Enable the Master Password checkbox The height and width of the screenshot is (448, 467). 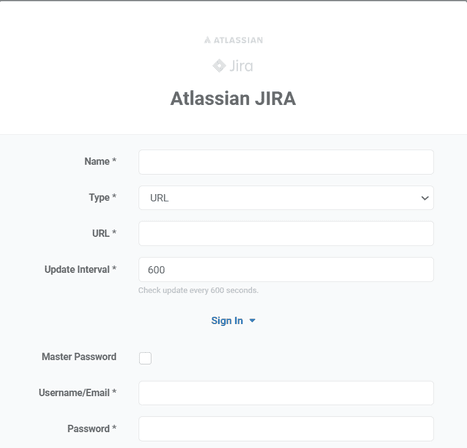click(x=145, y=358)
